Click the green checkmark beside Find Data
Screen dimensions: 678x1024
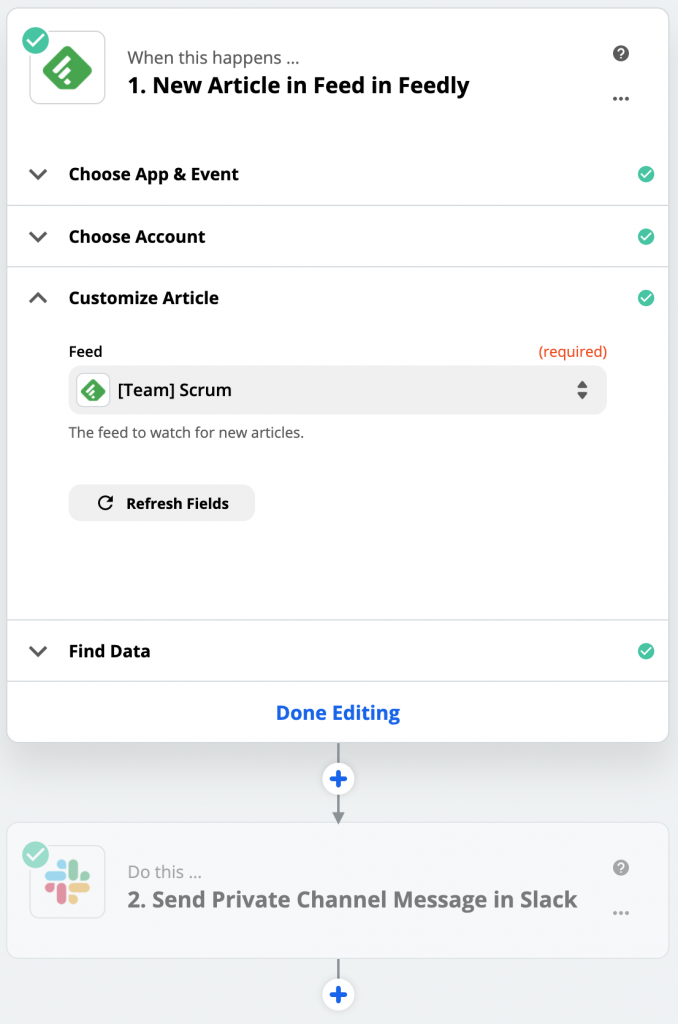[x=646, y=651]
